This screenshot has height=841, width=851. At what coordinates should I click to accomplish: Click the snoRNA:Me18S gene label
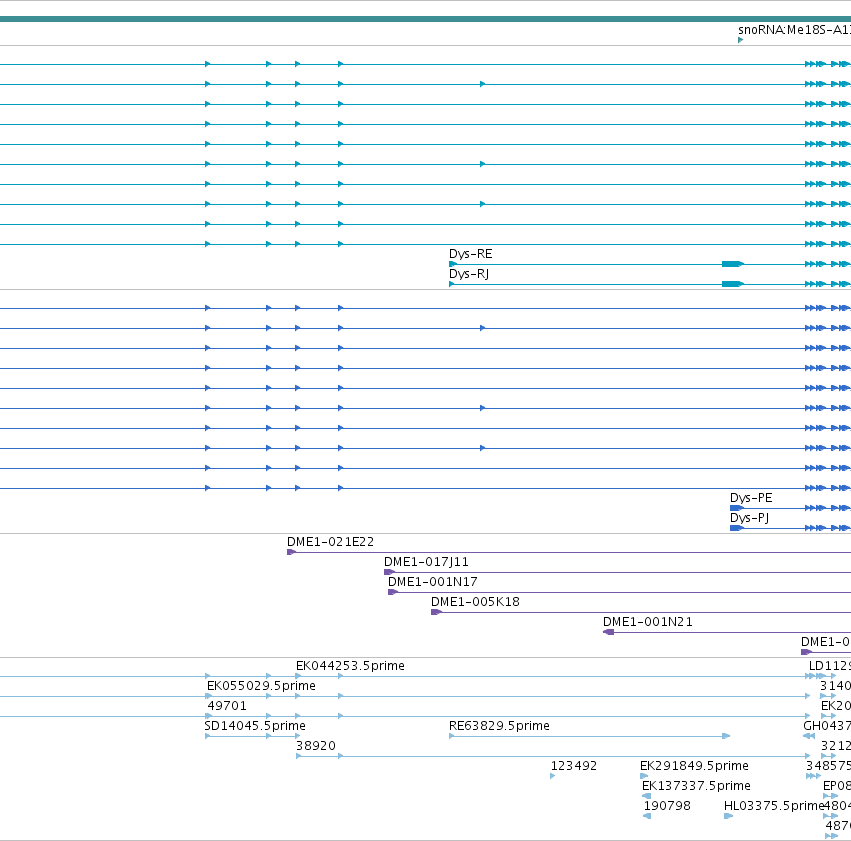[794, 30]
